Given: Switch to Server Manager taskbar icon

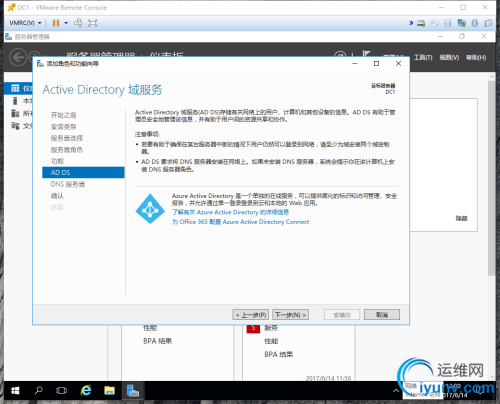Looking at the screenshot, I should point(133,390).
